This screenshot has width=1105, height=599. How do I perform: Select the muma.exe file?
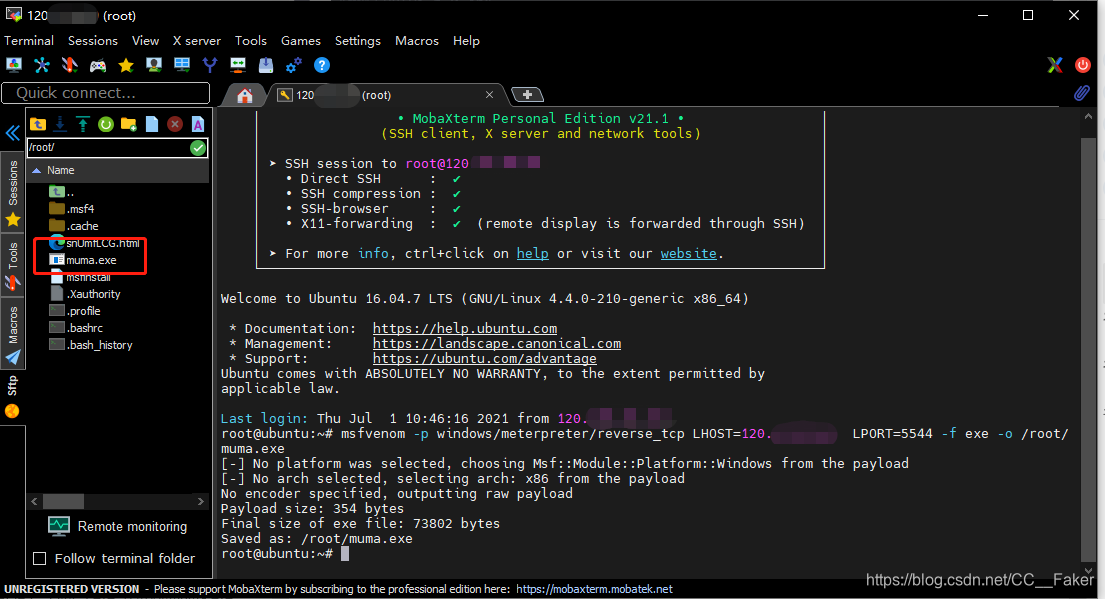(83, 260)
